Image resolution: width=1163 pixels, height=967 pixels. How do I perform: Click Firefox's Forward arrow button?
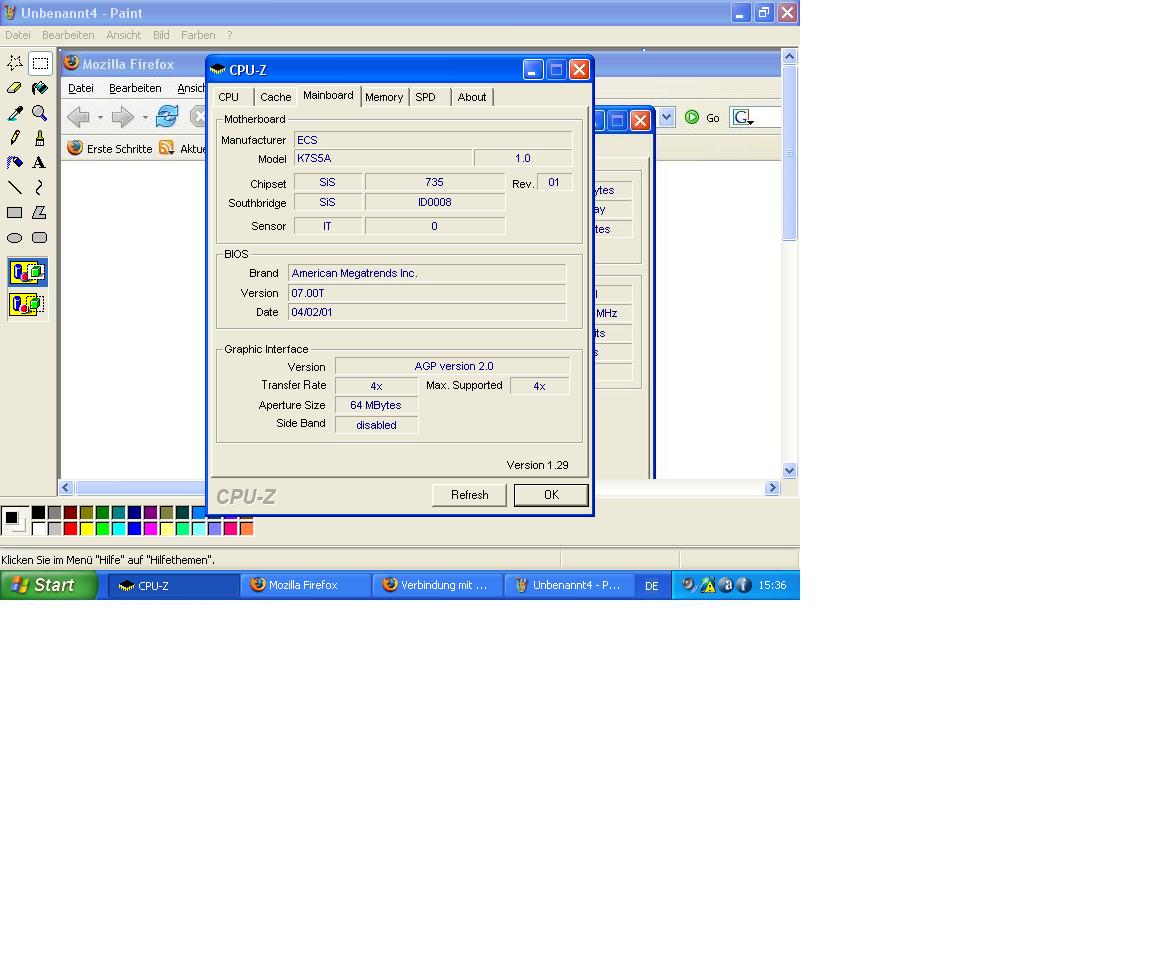[x=122, y=116]
